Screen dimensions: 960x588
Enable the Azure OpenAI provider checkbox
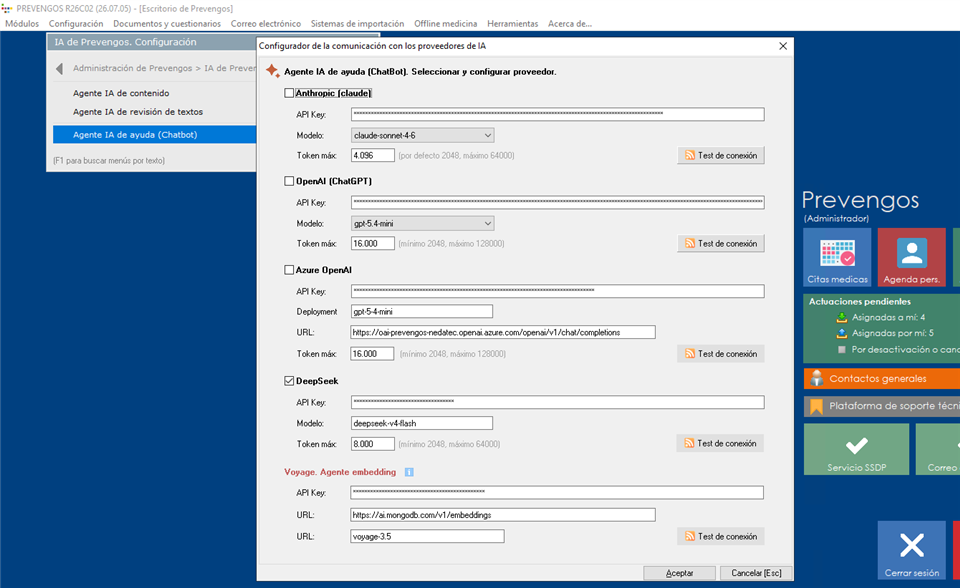click(x=289, y=270)
